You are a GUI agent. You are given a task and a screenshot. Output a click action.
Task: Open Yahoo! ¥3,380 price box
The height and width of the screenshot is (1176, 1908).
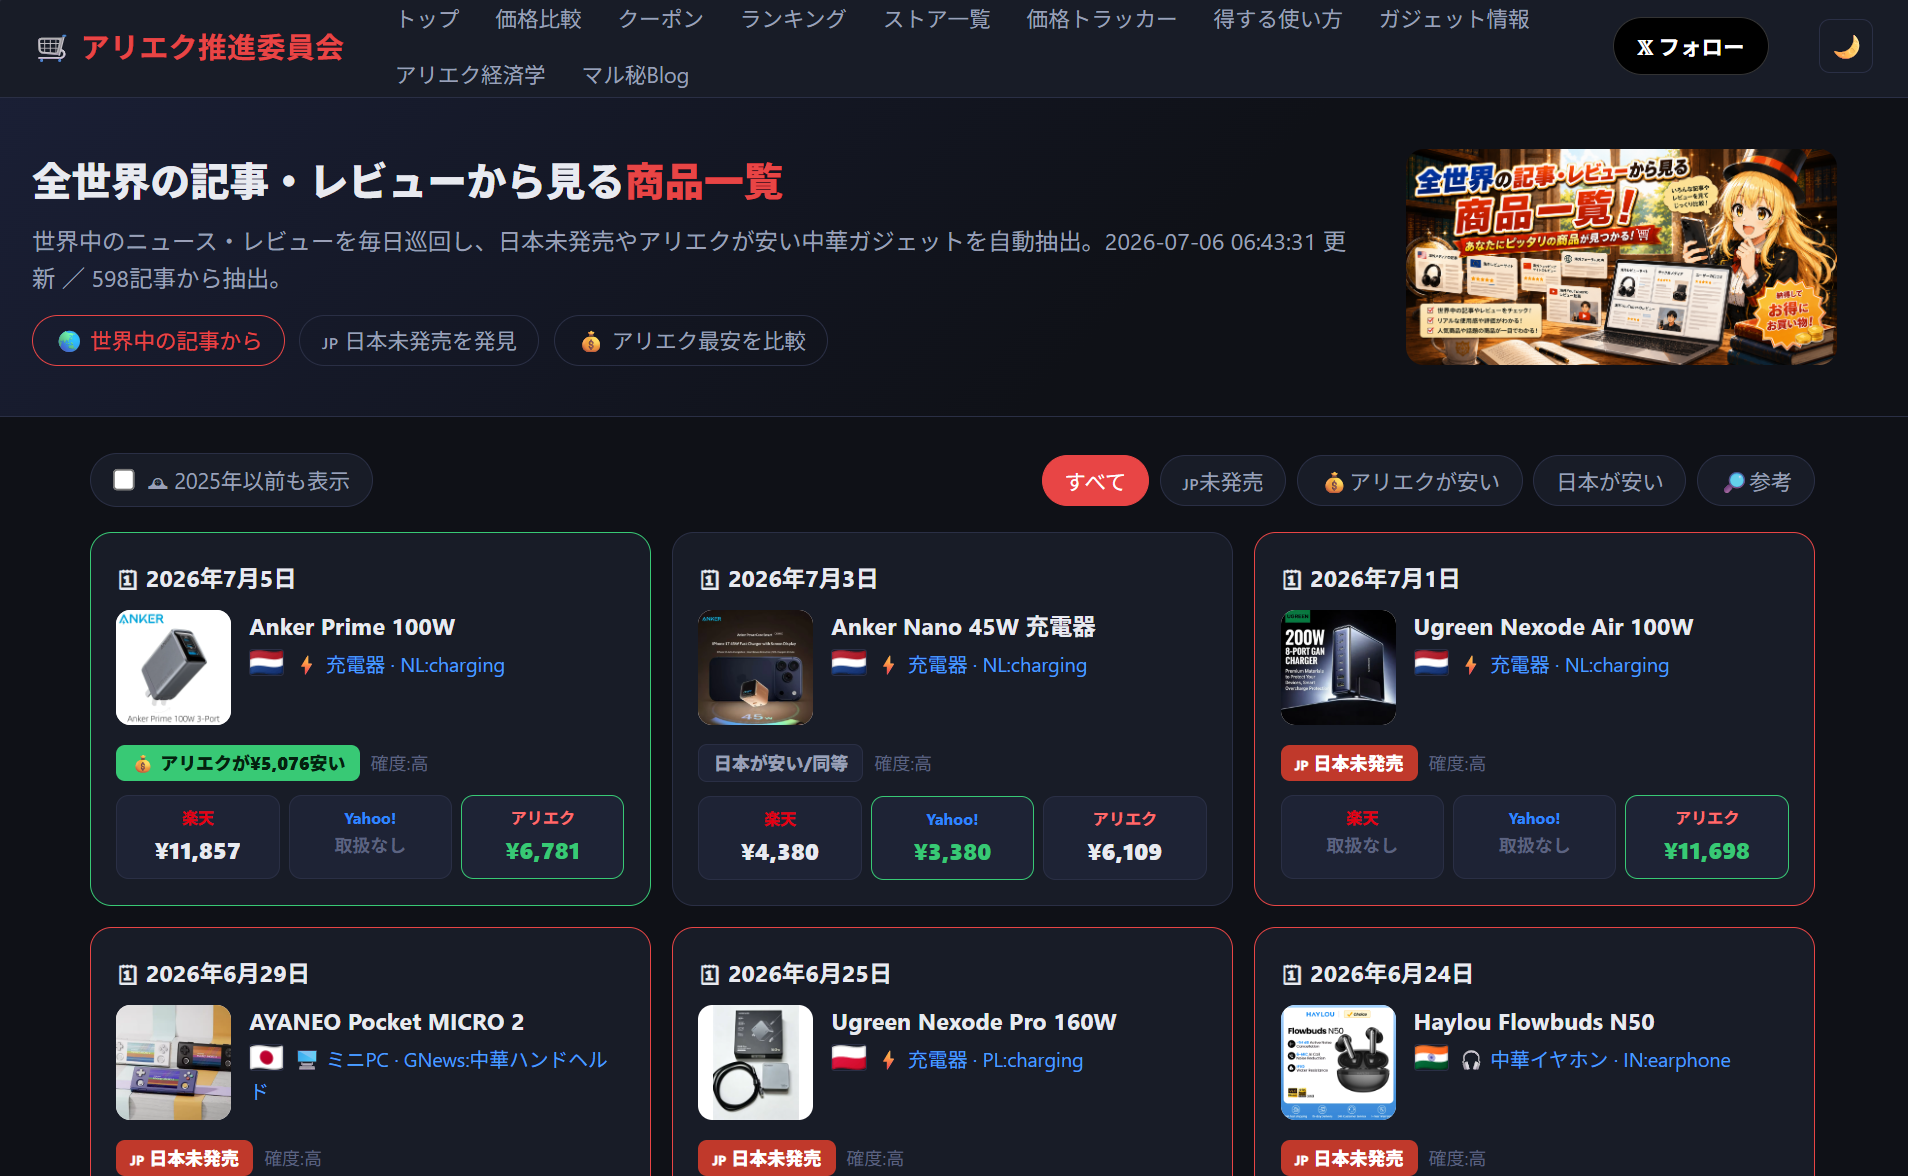pos(952,838)
